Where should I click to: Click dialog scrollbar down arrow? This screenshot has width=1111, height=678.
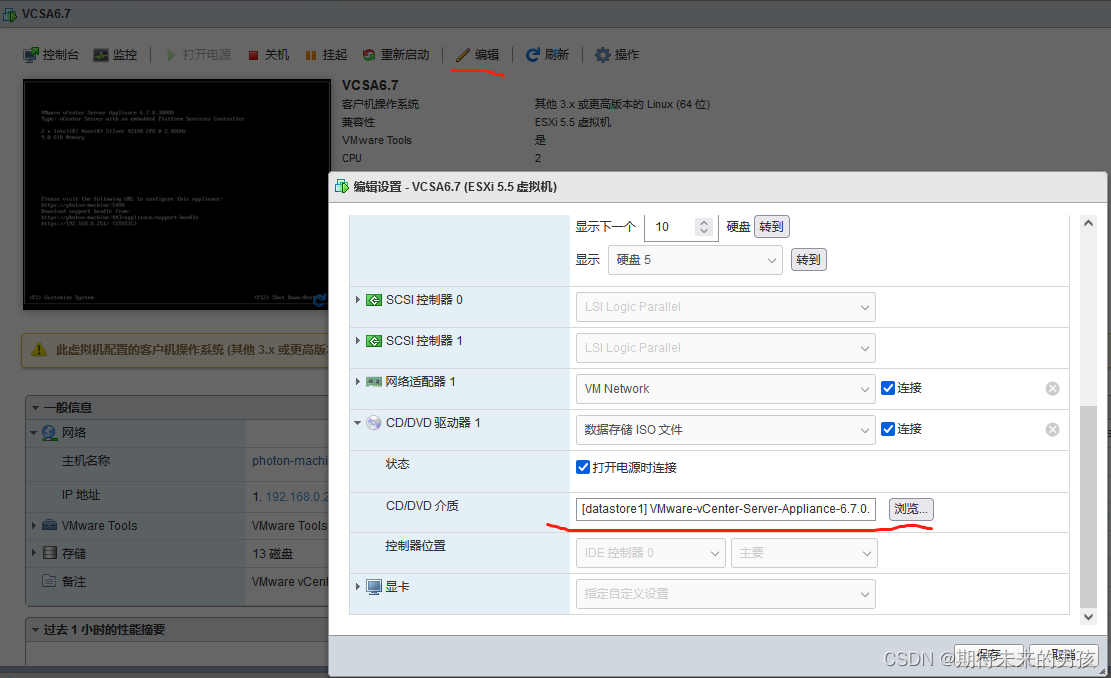1088,617
